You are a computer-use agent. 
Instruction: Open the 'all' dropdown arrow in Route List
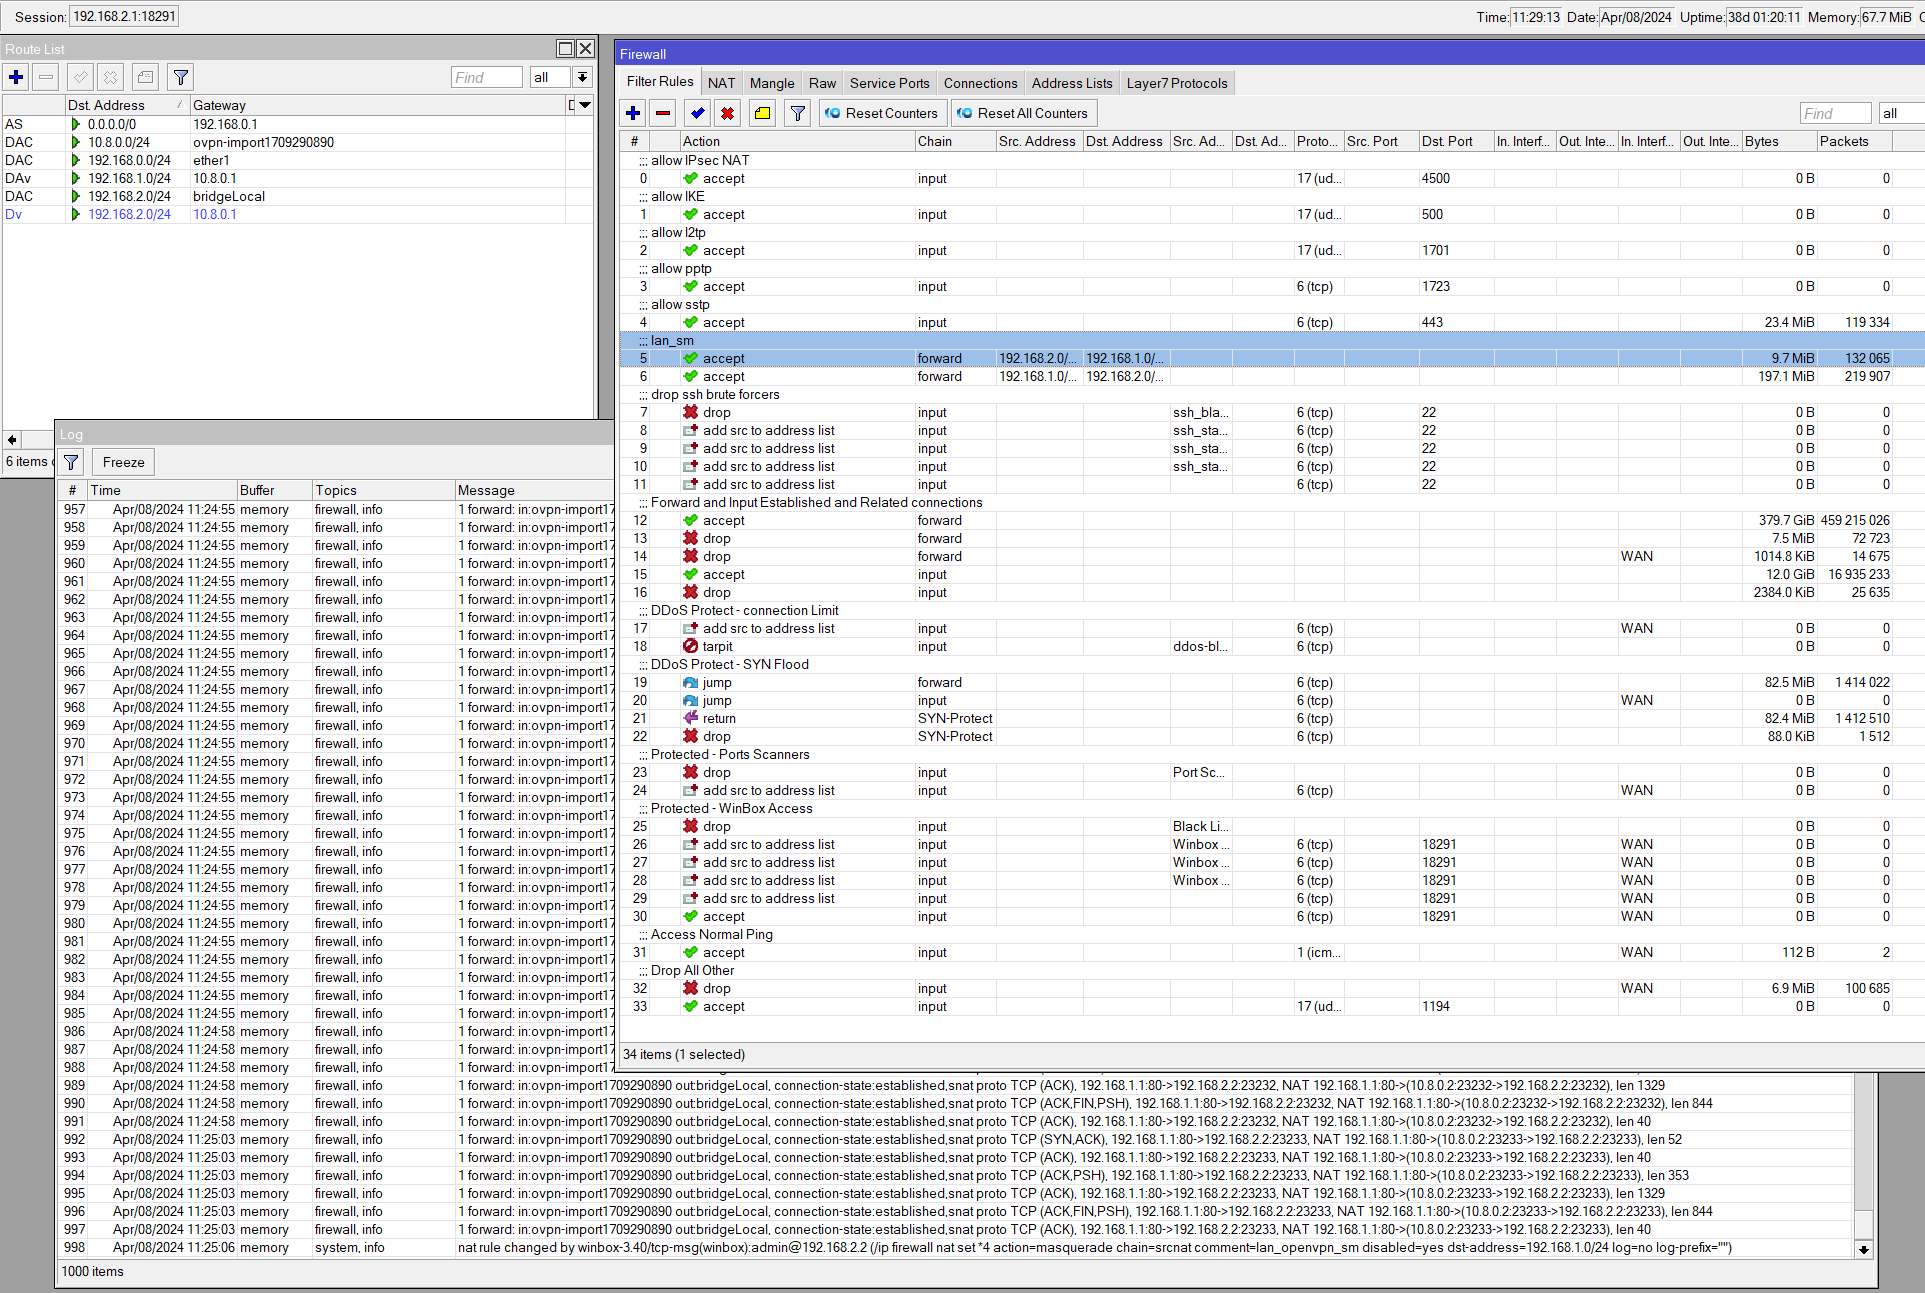click(x=583, y=77)
